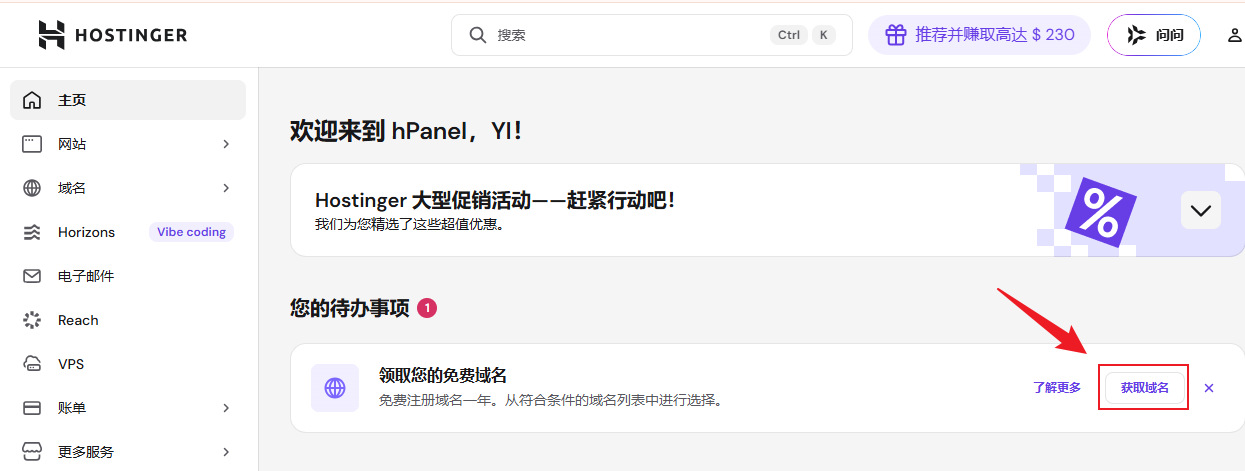
Task: Click the Horizons waves icon
Action: pos(32,232)
